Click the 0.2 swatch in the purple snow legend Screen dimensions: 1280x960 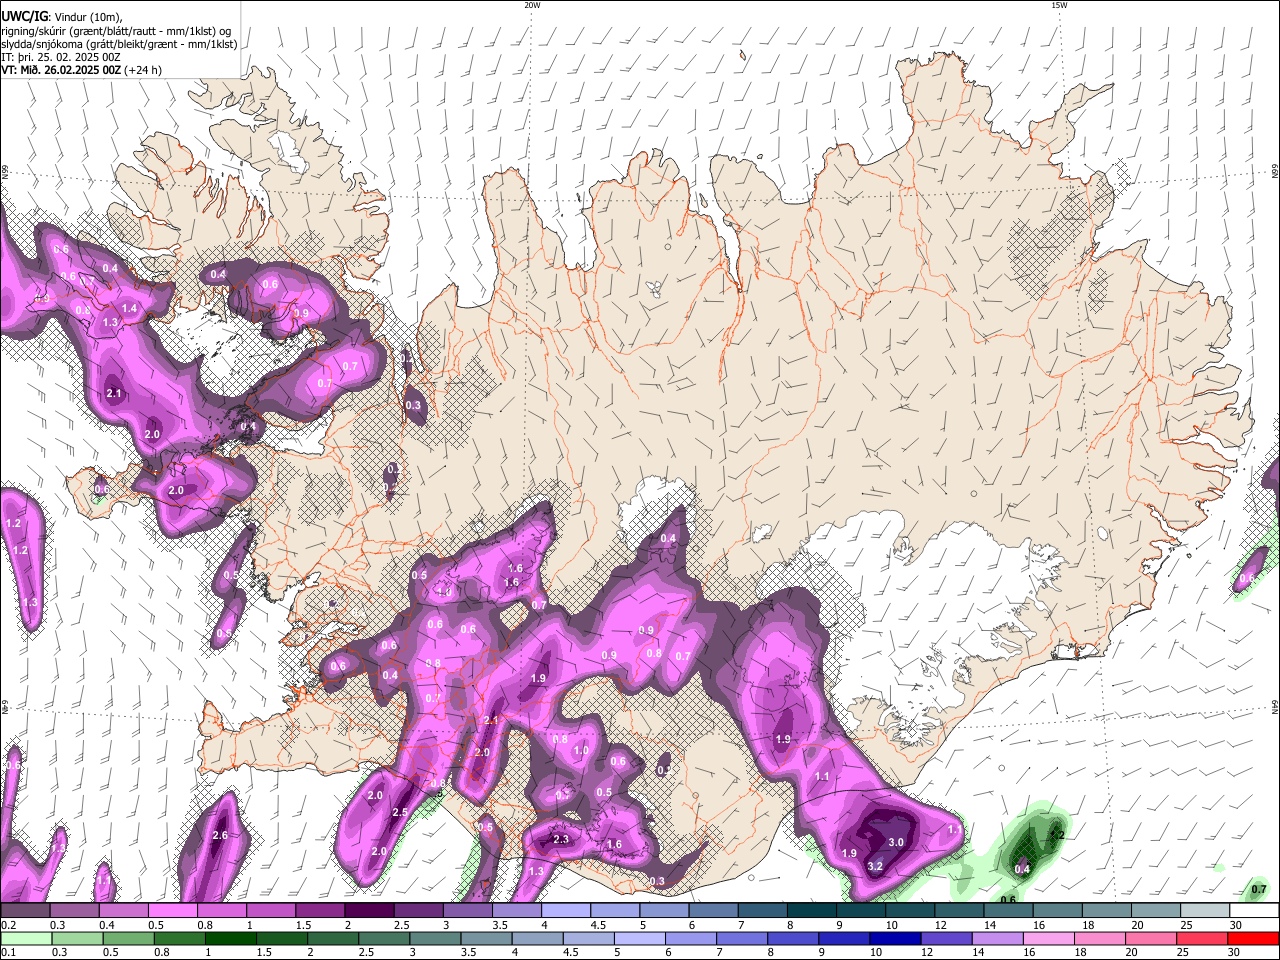coord(25,911)
